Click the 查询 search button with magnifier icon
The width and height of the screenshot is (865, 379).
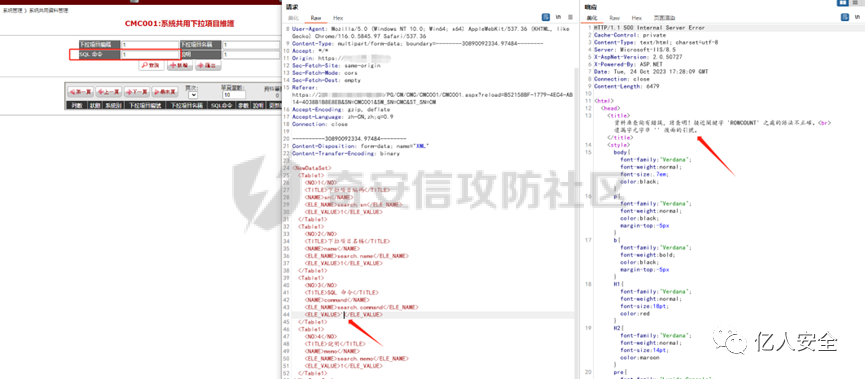[151, 65]
